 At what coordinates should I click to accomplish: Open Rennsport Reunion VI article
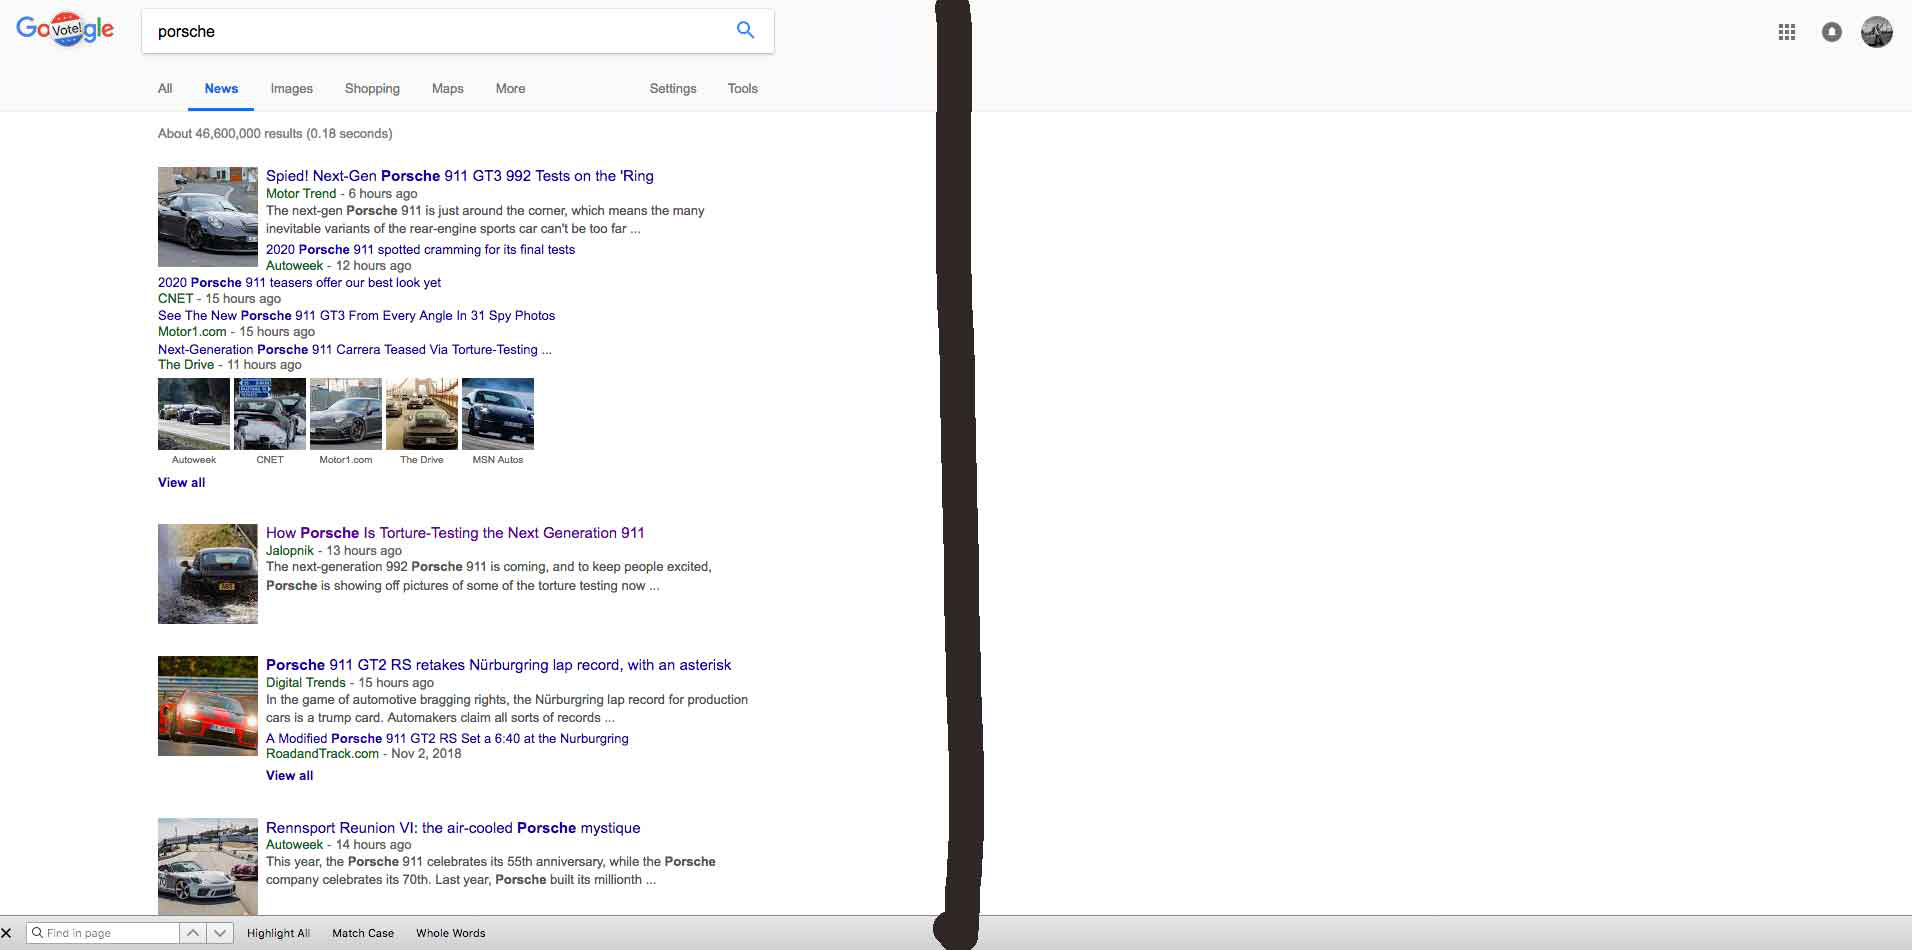click(453, 828)
